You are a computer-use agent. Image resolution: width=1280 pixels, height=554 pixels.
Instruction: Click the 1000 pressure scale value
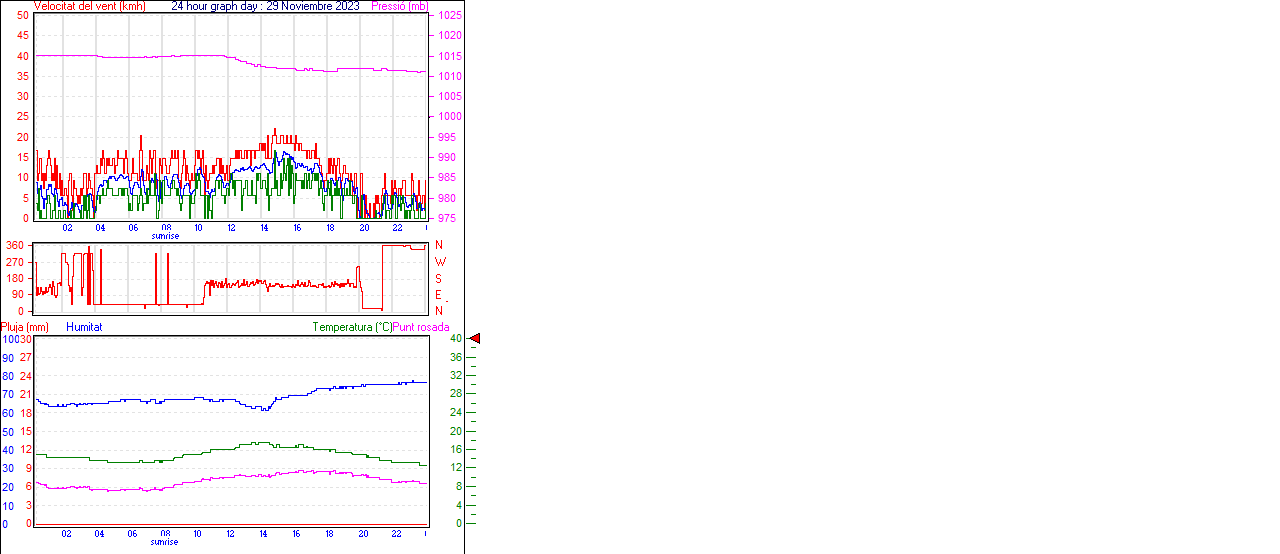pos(449,117)
